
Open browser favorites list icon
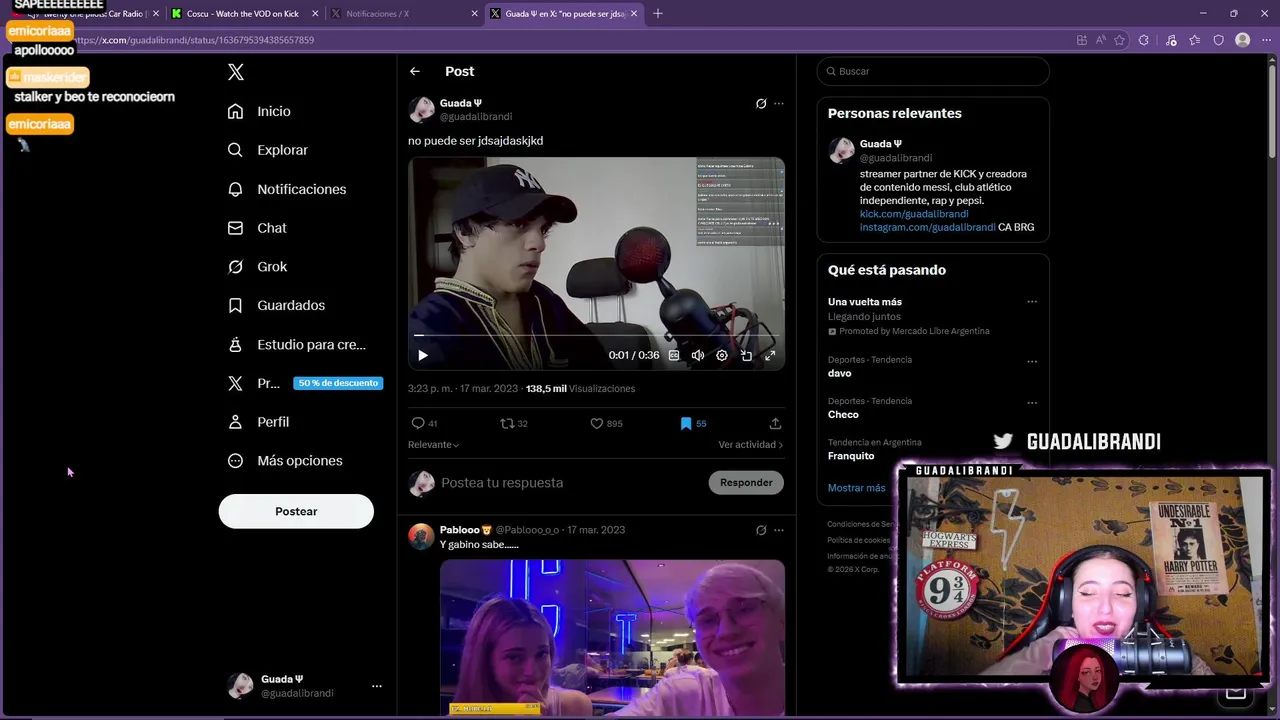1194,40
